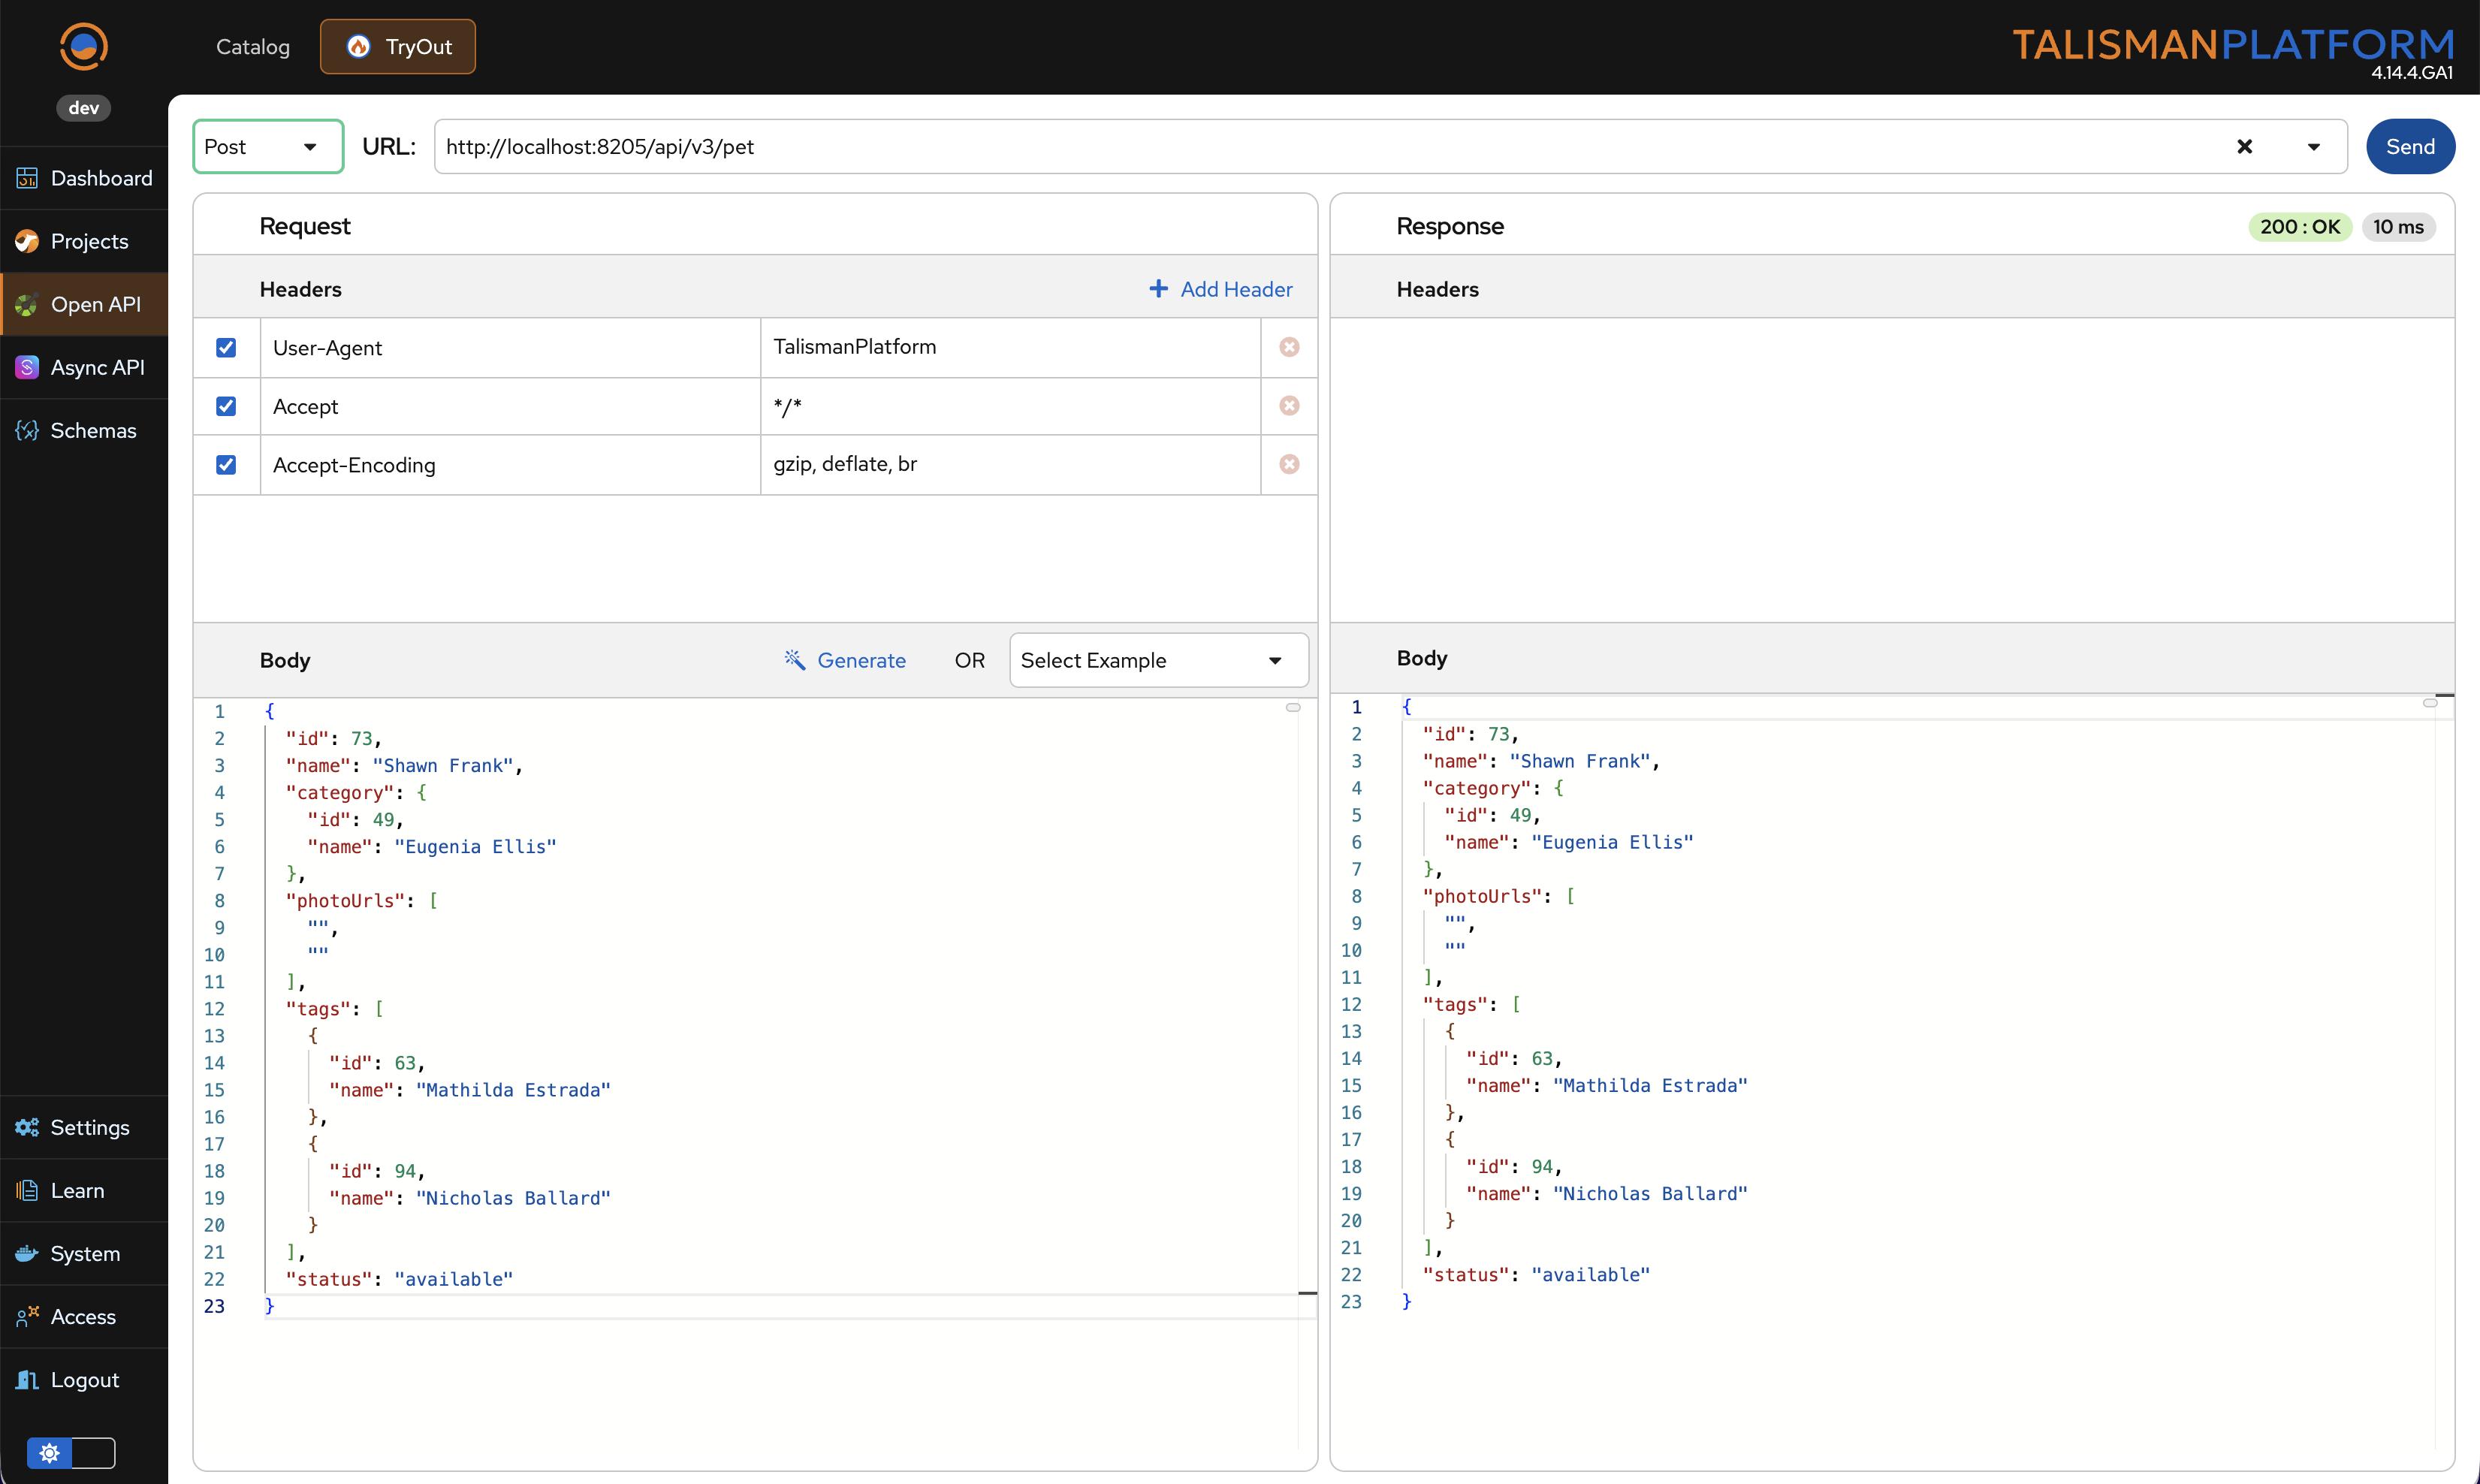Image resolution: width=2480 pixels, height=1484 pixels.
Task: Click the Add Header link
Action: coord(1220,289)
